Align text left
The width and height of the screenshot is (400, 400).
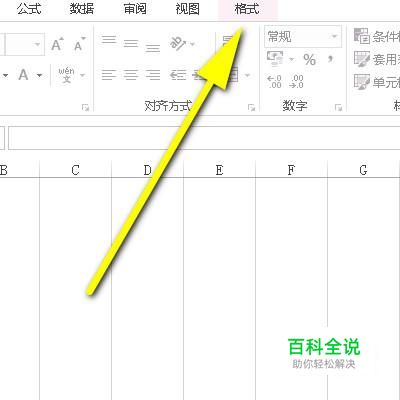tap(109, 75)
